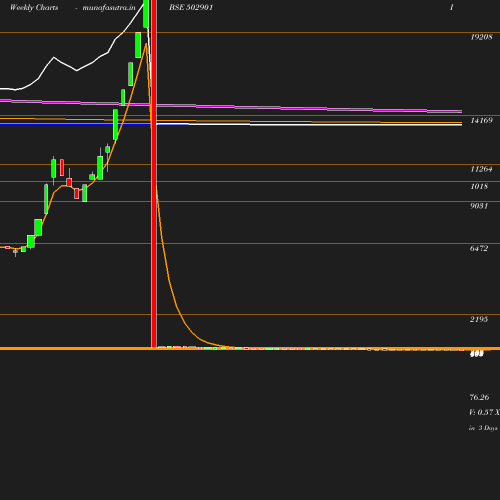
Task: Click the 9031 price level label
Action: tap(479, 206)
